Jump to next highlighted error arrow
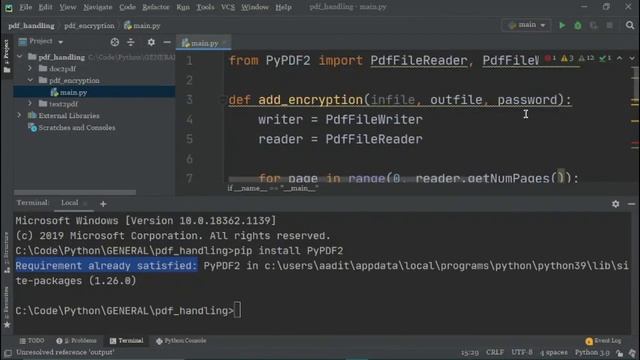 point(631,58)
